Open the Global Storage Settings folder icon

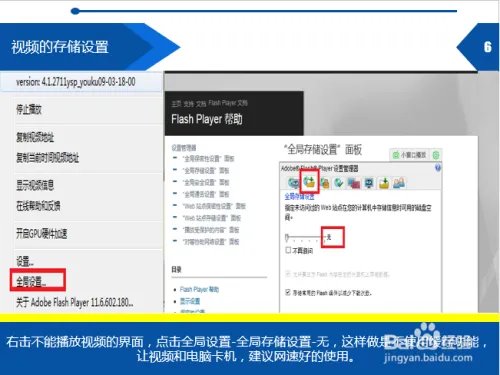click(309, 182)
